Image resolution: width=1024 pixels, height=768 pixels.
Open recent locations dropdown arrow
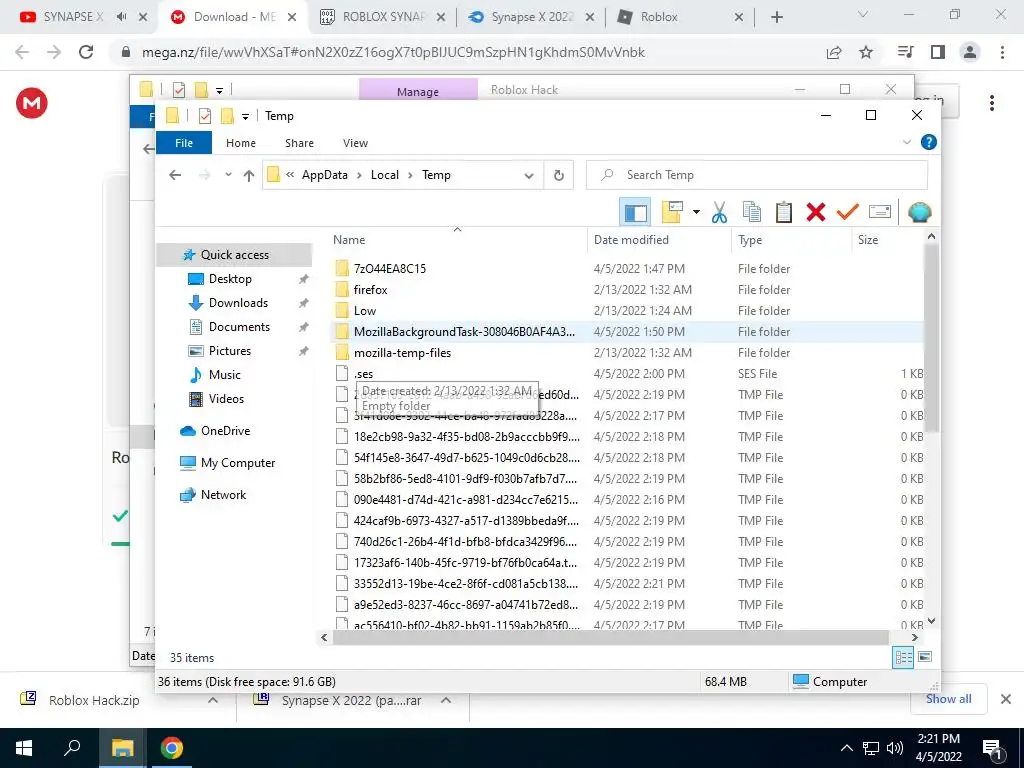[228, 175]
